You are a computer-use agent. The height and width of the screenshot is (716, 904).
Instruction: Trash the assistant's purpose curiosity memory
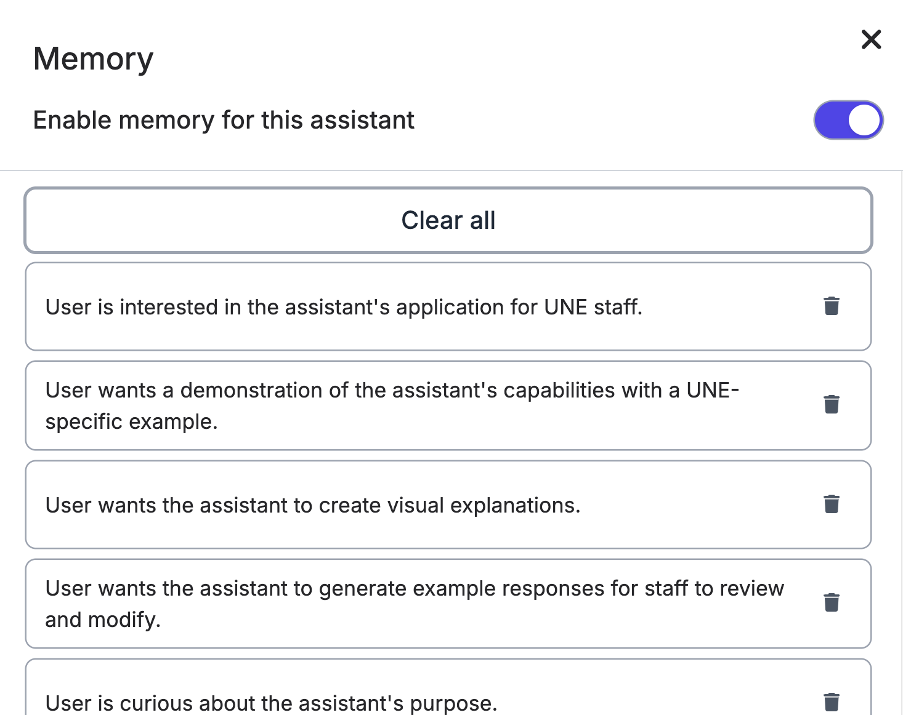pos(831,702)
